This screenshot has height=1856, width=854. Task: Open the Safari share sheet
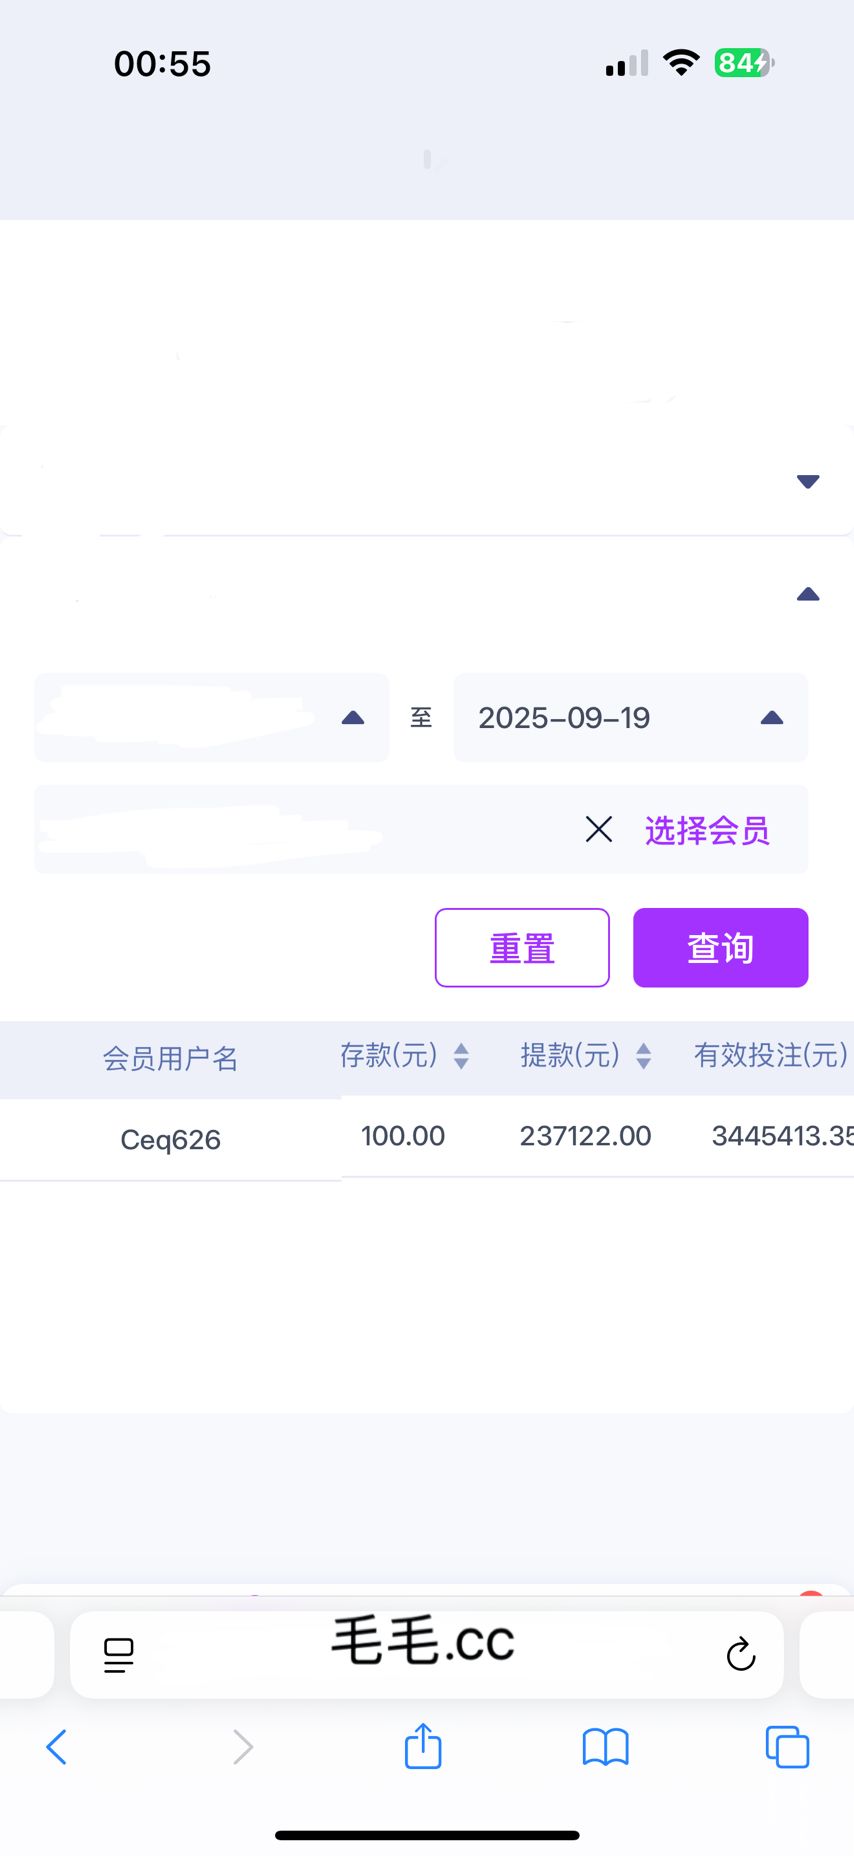(423, 1746)
